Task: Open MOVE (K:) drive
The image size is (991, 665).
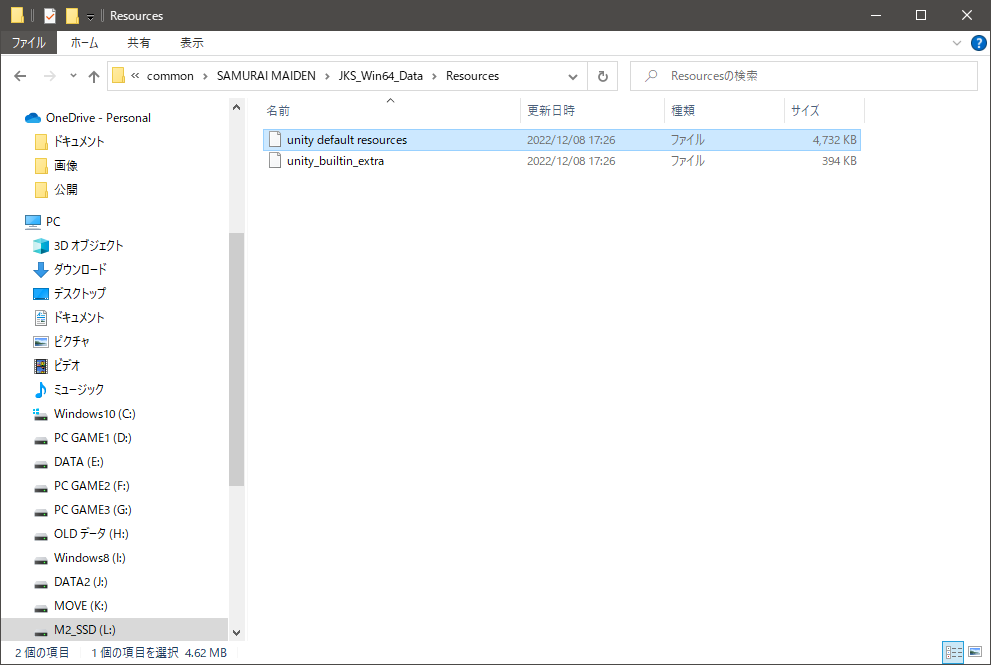Action: tap(81, 606)
